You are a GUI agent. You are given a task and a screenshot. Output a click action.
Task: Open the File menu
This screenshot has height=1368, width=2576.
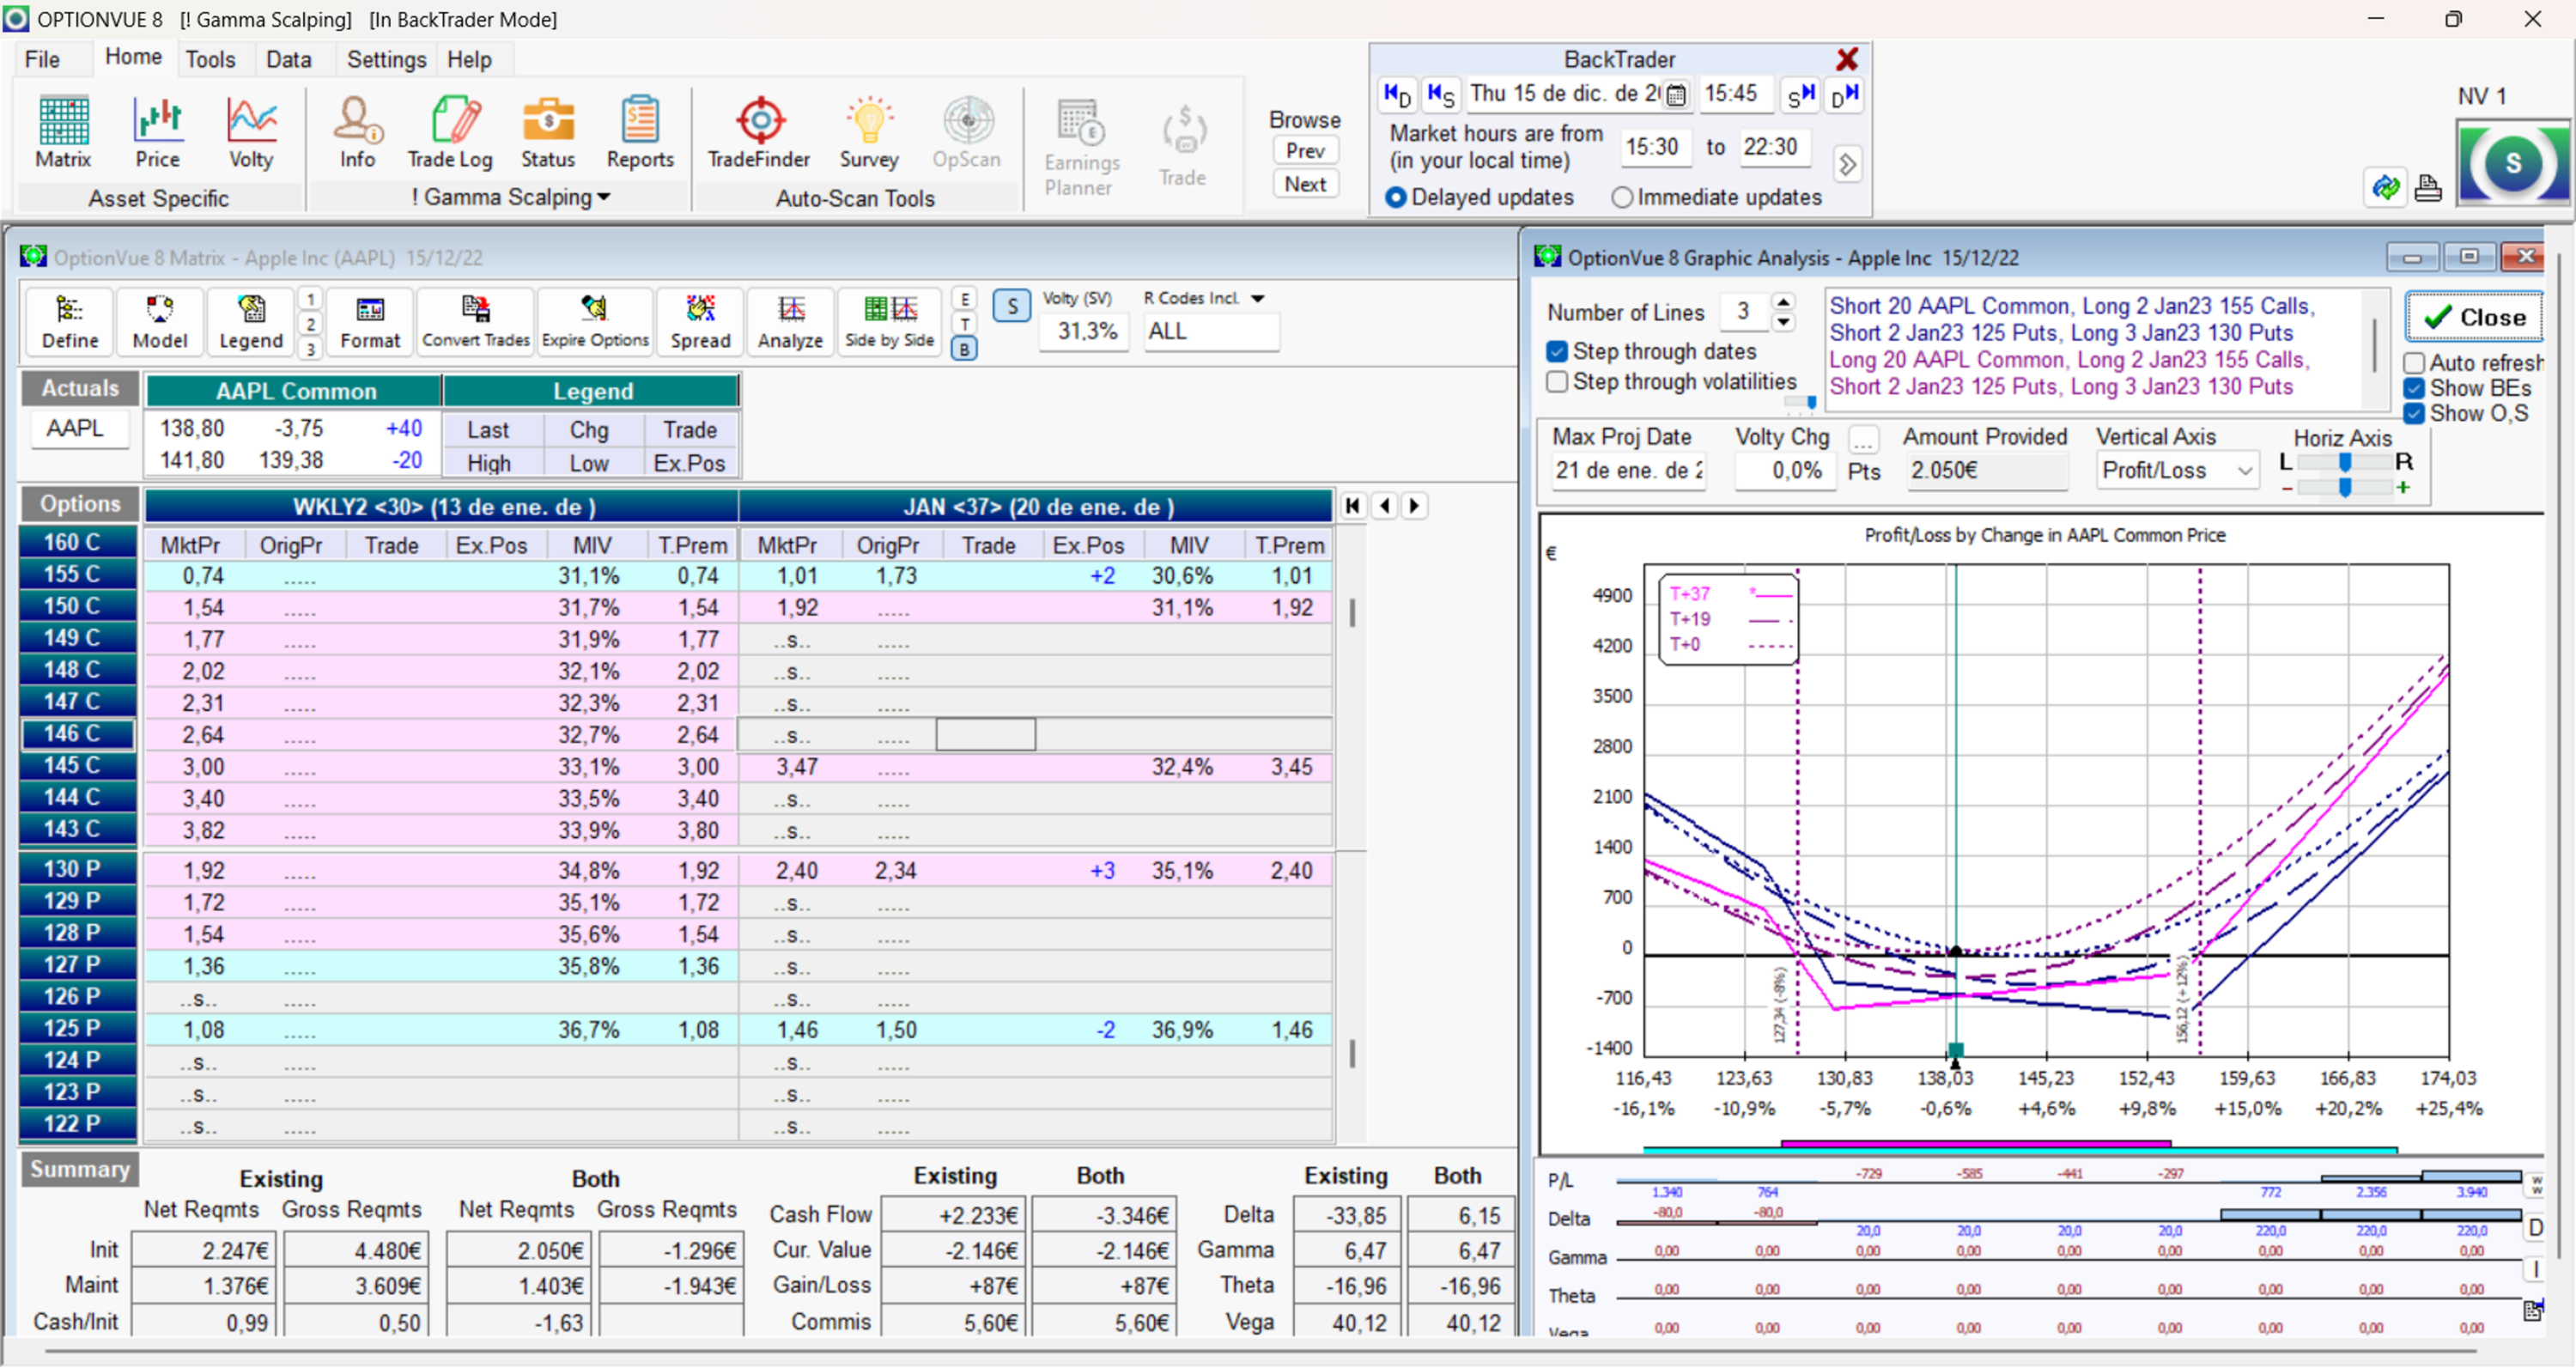(x=42, y=60)
